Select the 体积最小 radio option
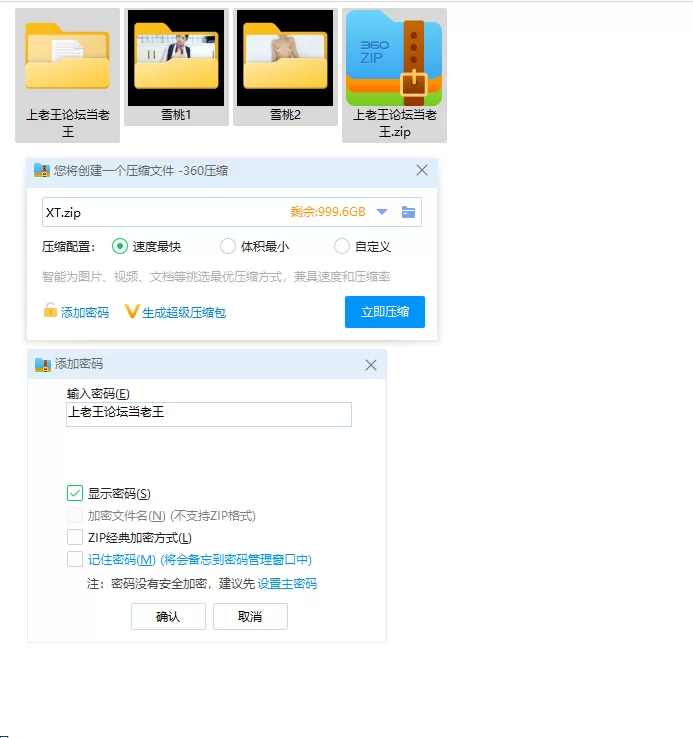Screen dimensions: 693x738 pos(228,246)
